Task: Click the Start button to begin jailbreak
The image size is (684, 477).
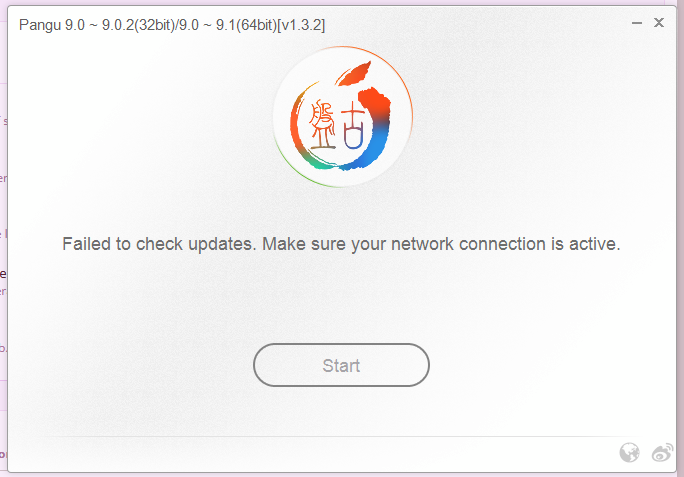Action: 341,365
